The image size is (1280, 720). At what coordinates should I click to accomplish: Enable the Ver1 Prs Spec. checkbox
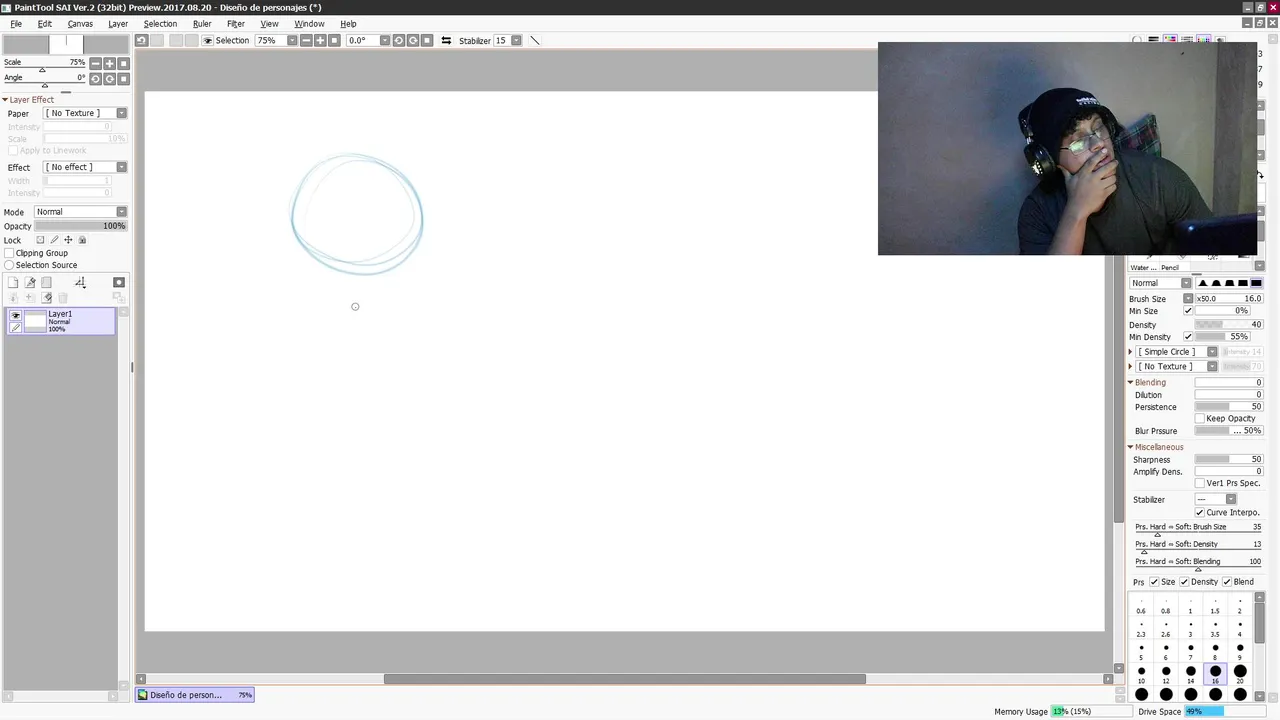tap(1200, 483)
